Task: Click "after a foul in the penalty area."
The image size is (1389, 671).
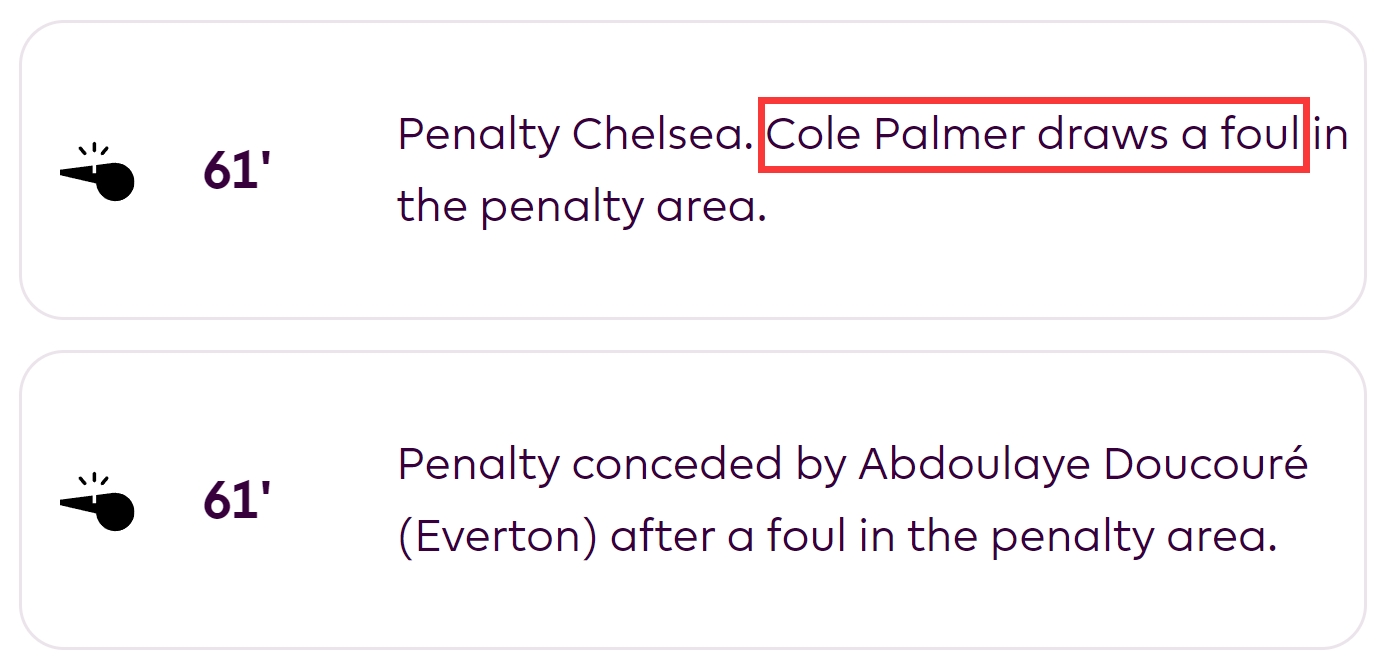Action: point(944,538)
